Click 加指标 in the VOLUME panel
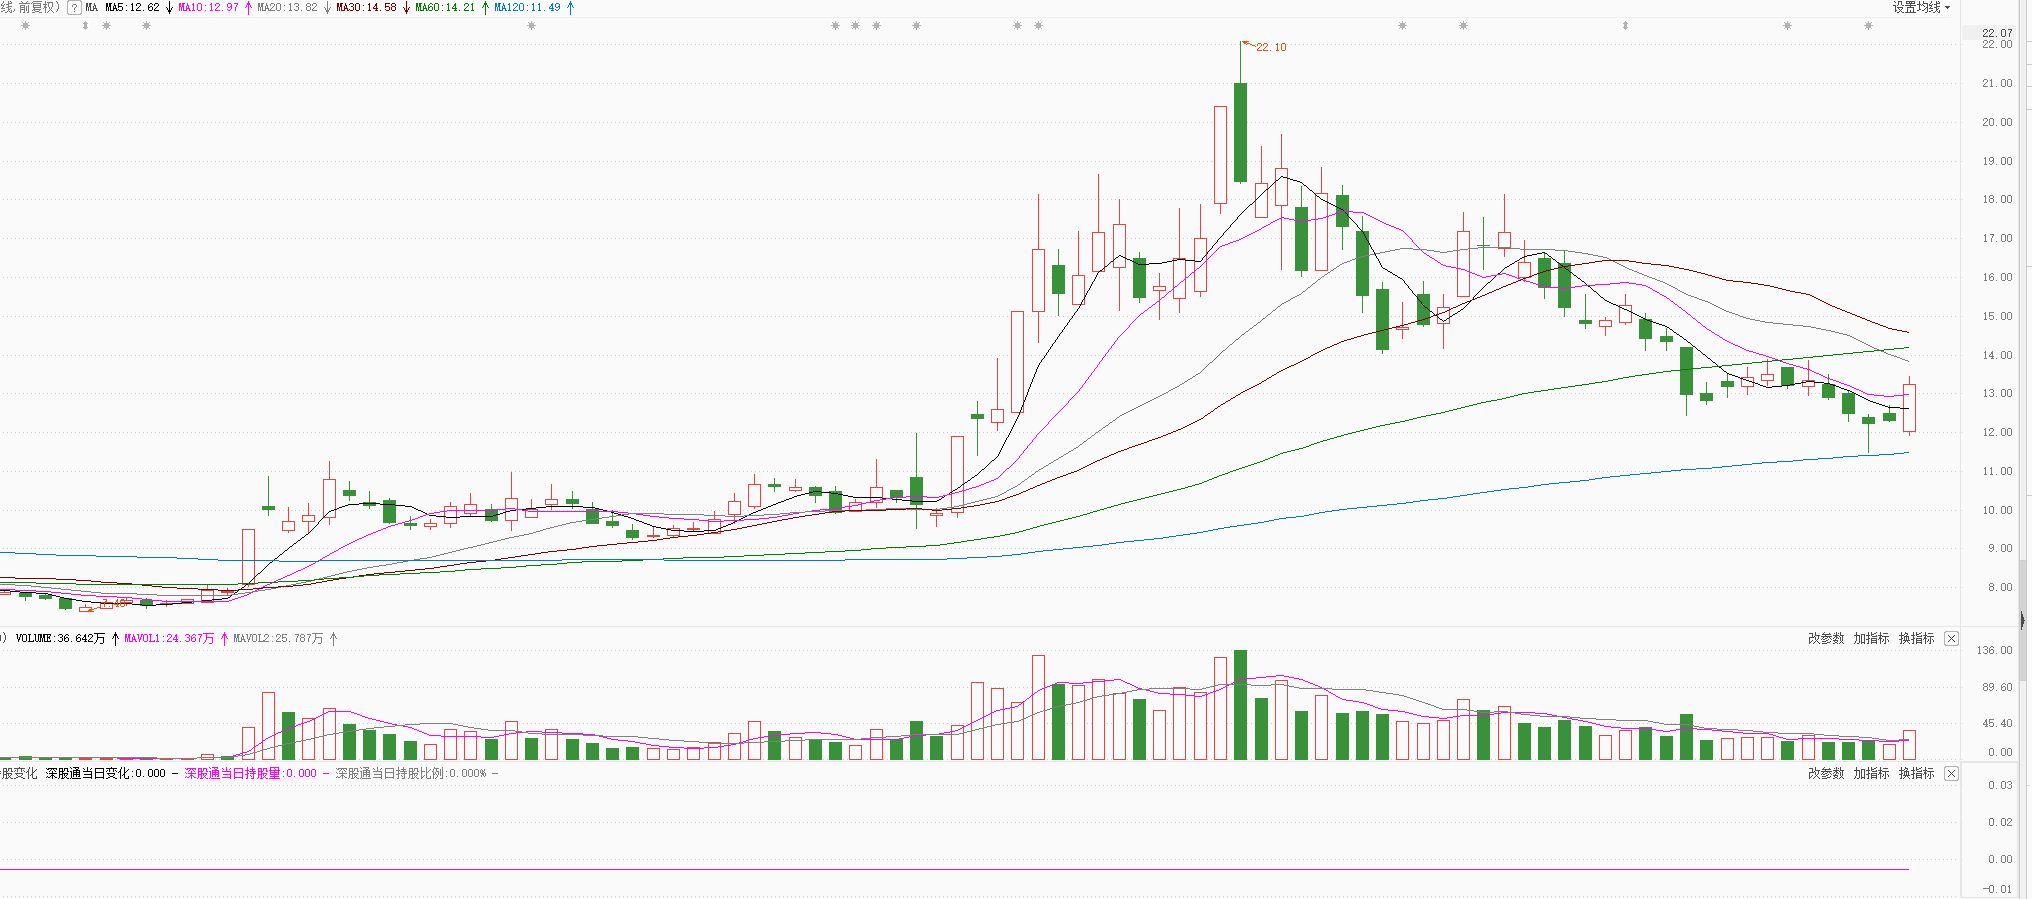Image resolution: width=2032 pixels, height=899 pixels. pyautogui.click(x=1871, y=638)
